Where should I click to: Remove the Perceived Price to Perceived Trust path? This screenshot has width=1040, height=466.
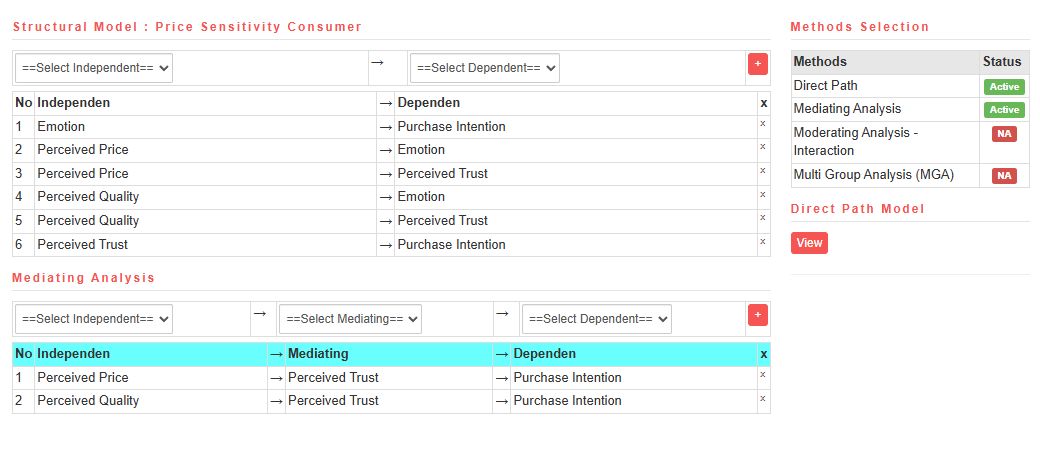[x=763, y=171]
